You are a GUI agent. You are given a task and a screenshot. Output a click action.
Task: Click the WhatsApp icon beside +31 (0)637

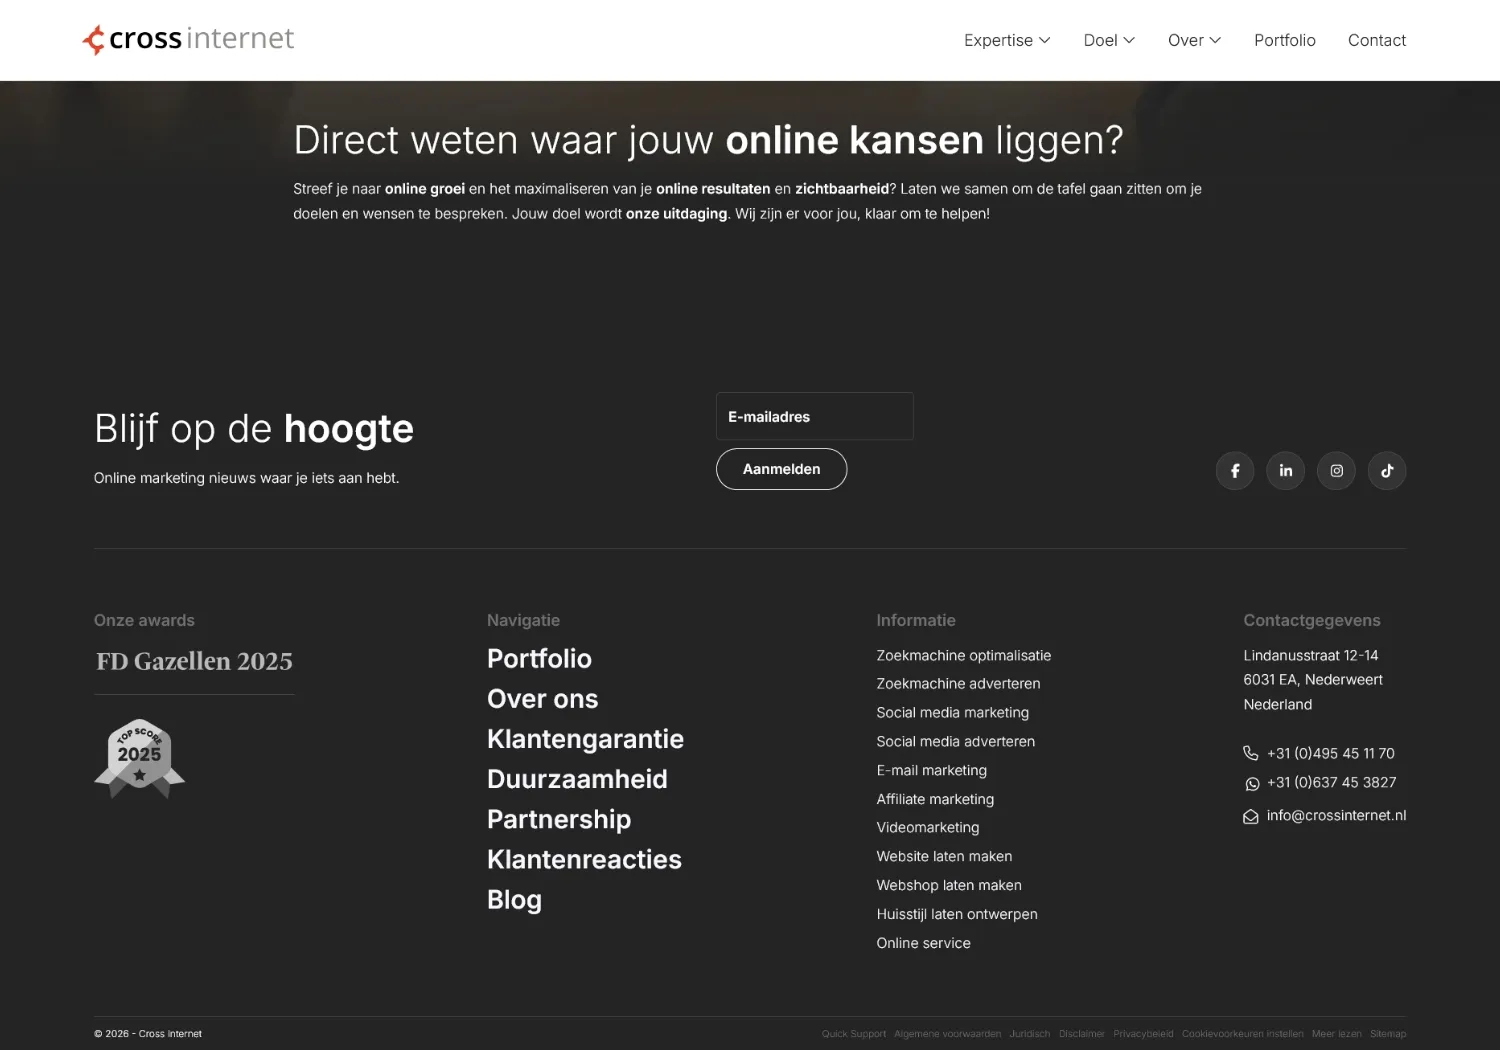pyautogui.click(x=1251, y=784)
